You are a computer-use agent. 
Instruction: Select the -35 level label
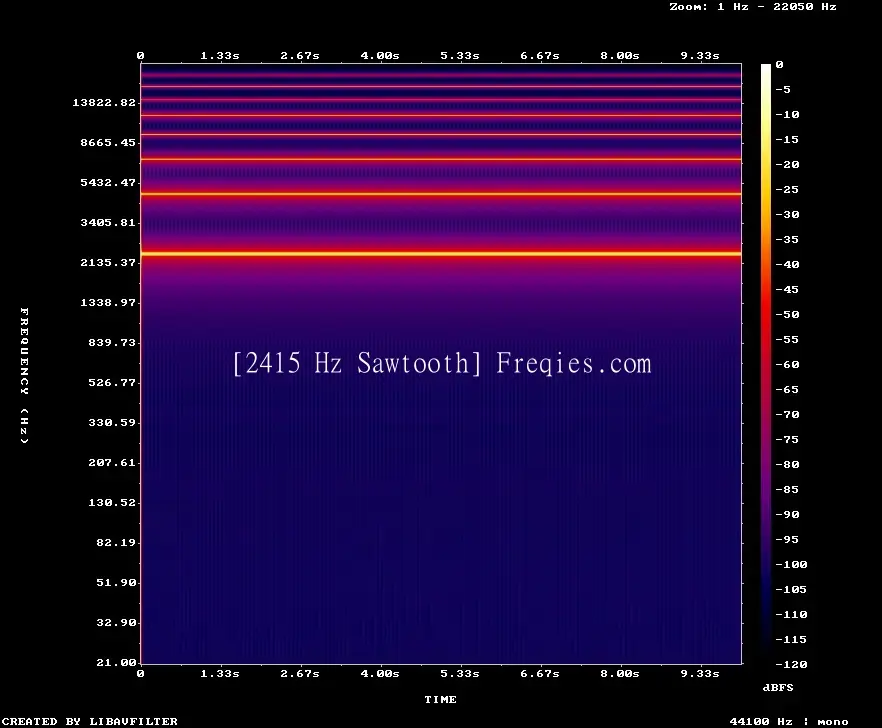(787, 239)
